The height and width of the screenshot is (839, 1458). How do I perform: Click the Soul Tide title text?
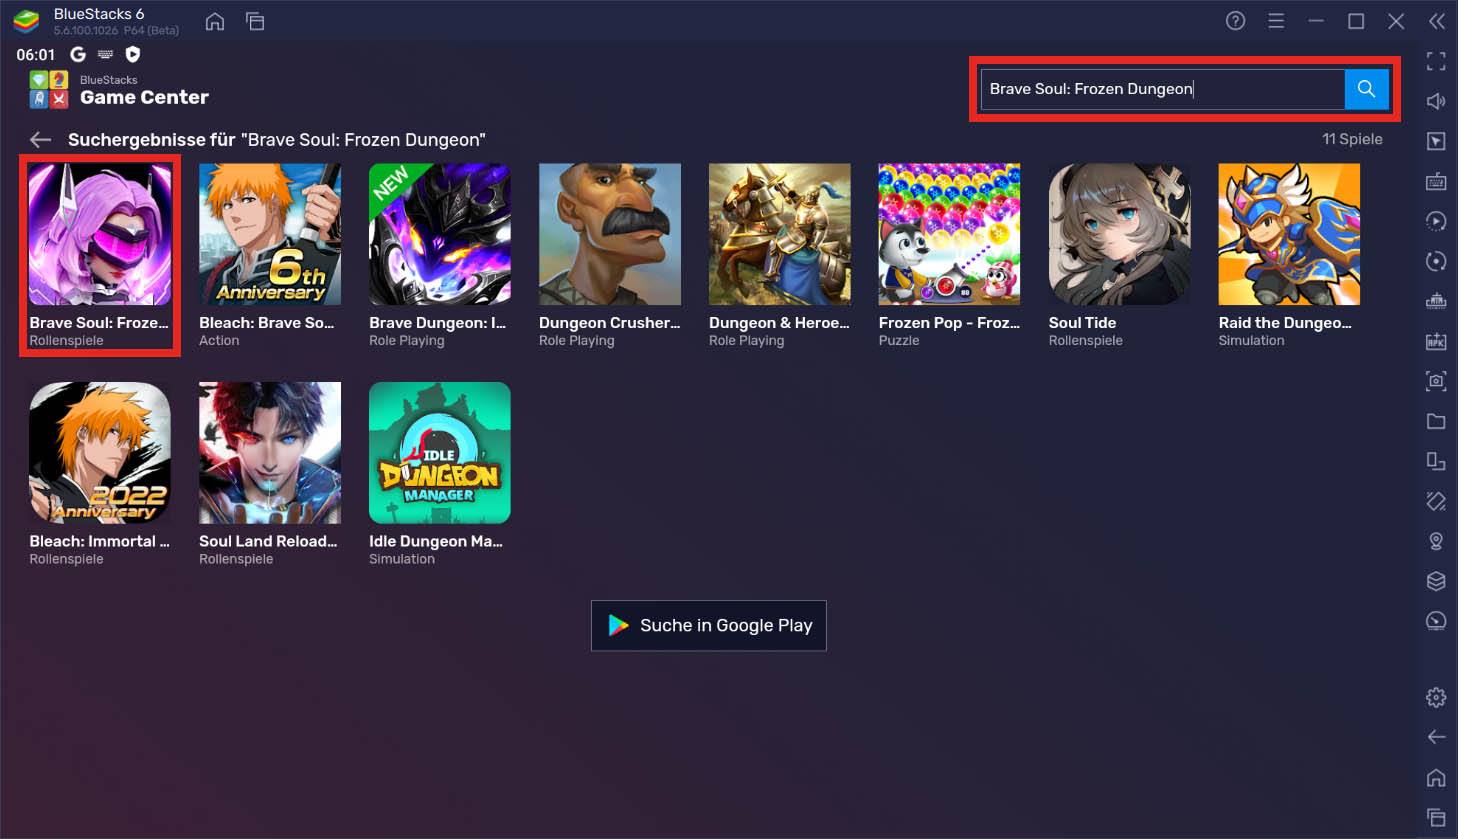tap(1082, 323)
